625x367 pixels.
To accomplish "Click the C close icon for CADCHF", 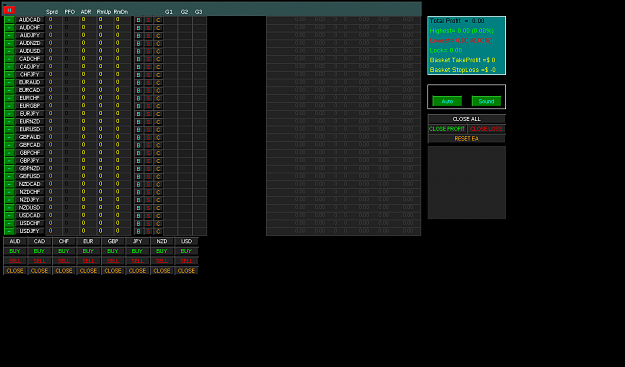I will tap(158, 59).
